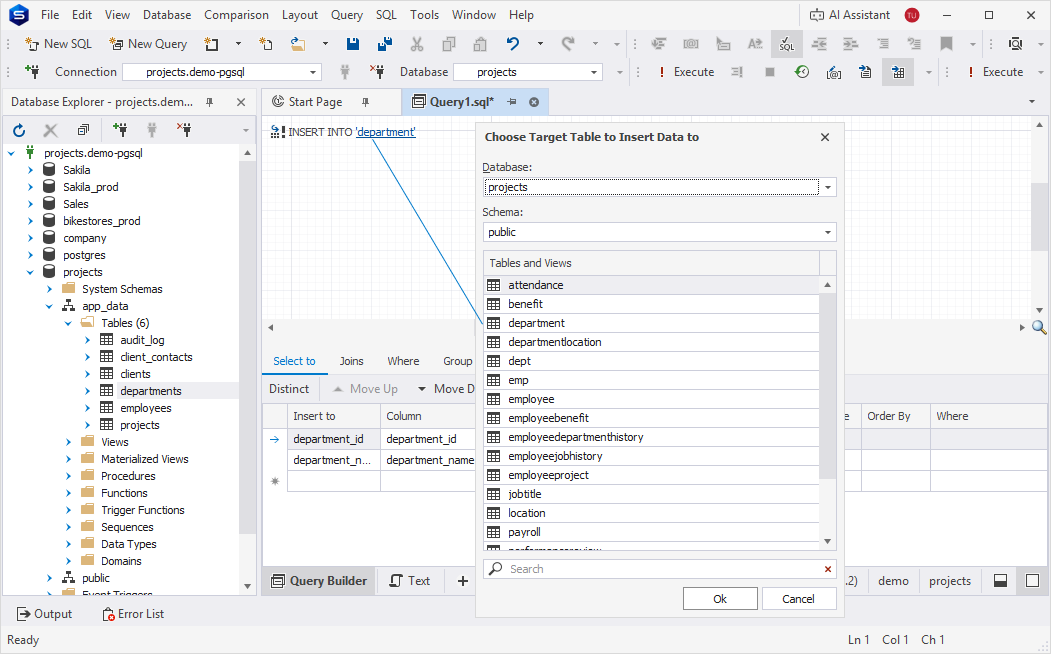Screen dimensions: 1051x654
Task: Select the payroll table in list
Action: click(652, 532)
